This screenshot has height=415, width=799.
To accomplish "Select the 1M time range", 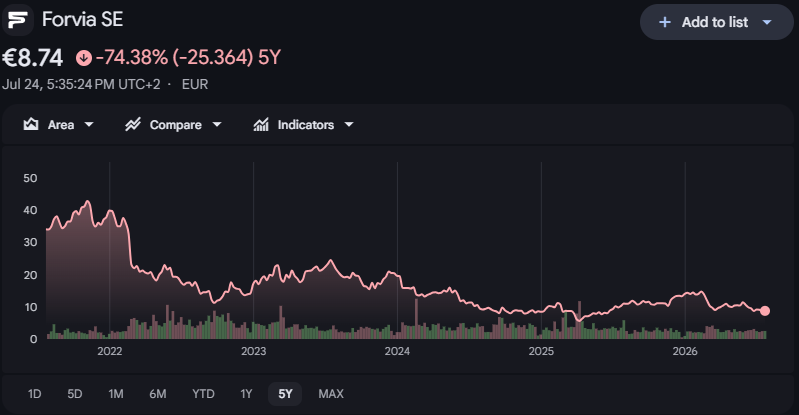I will [x=116, y=394].
